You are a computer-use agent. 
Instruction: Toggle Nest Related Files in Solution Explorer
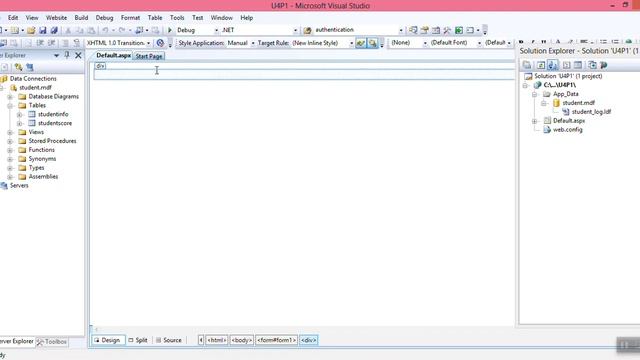point(553,65)
